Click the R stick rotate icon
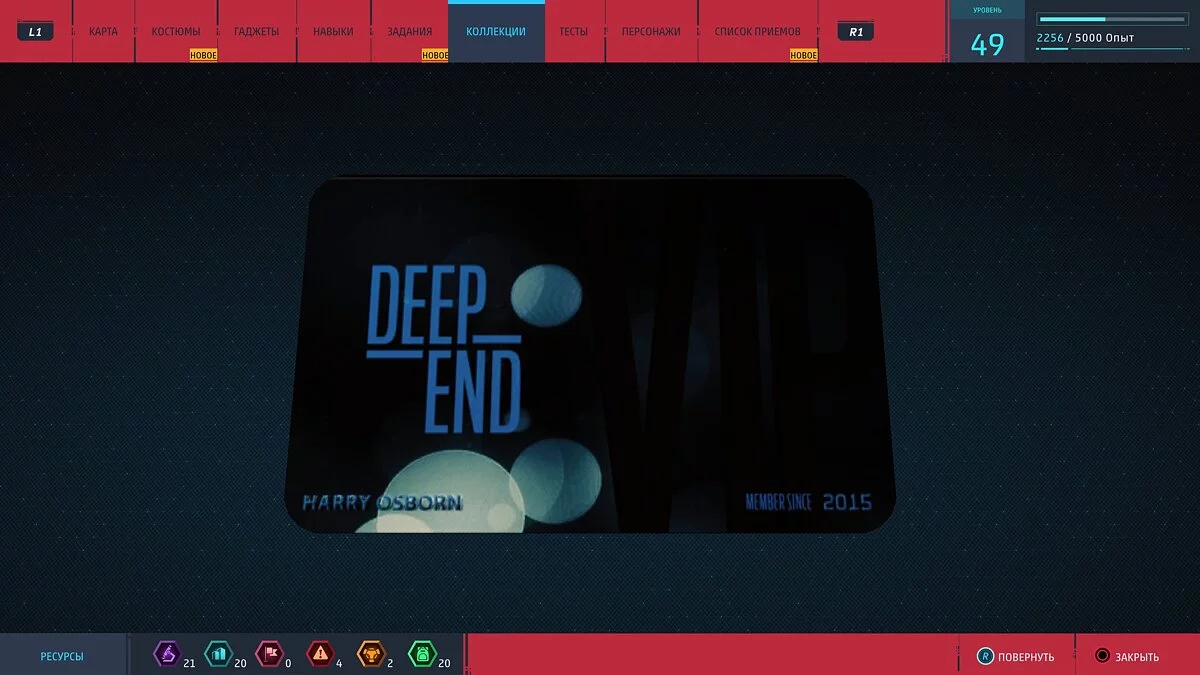Screen dimensions: 1200x675 tap(985, 656)
